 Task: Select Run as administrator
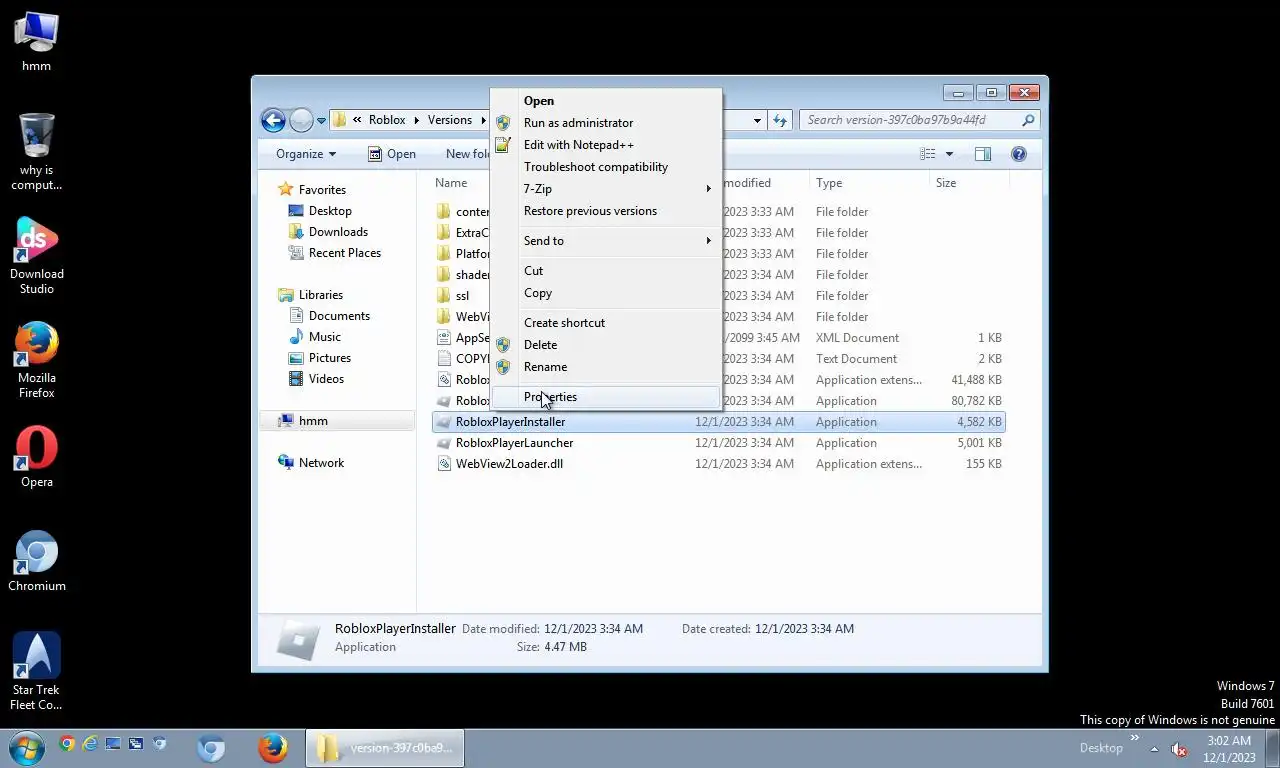click(605, 123)
